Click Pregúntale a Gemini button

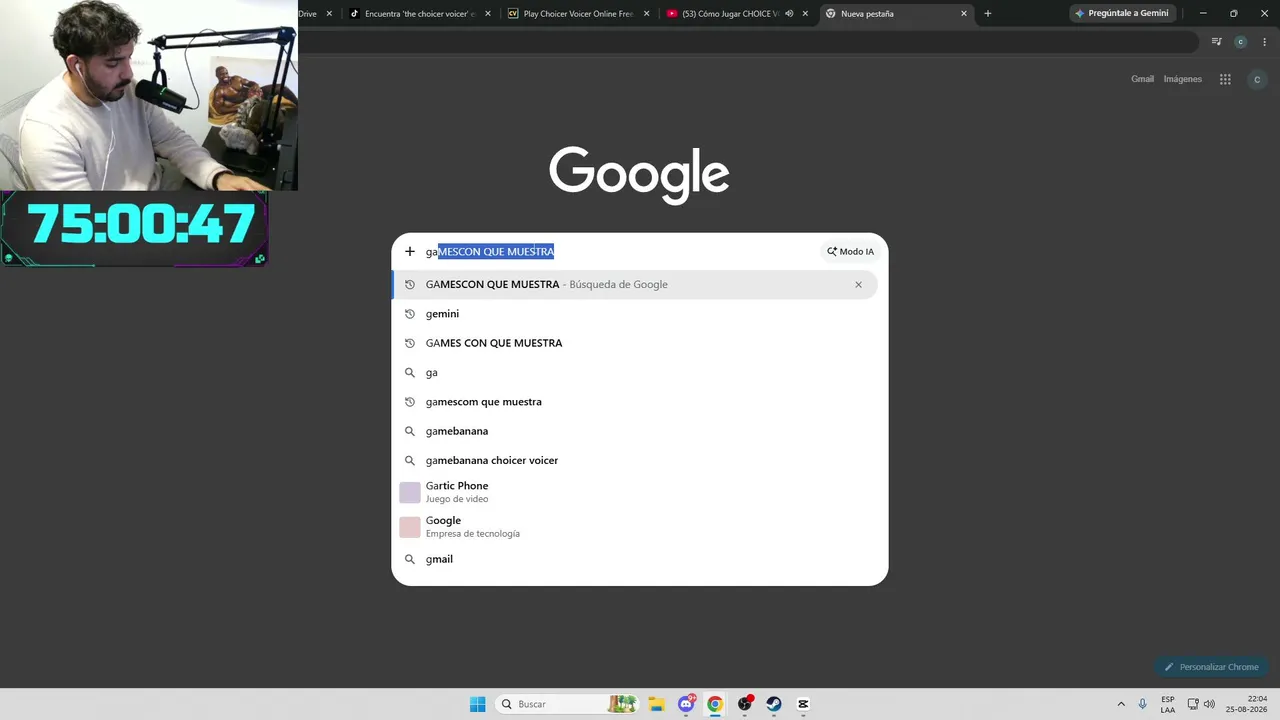[1123, 14]
